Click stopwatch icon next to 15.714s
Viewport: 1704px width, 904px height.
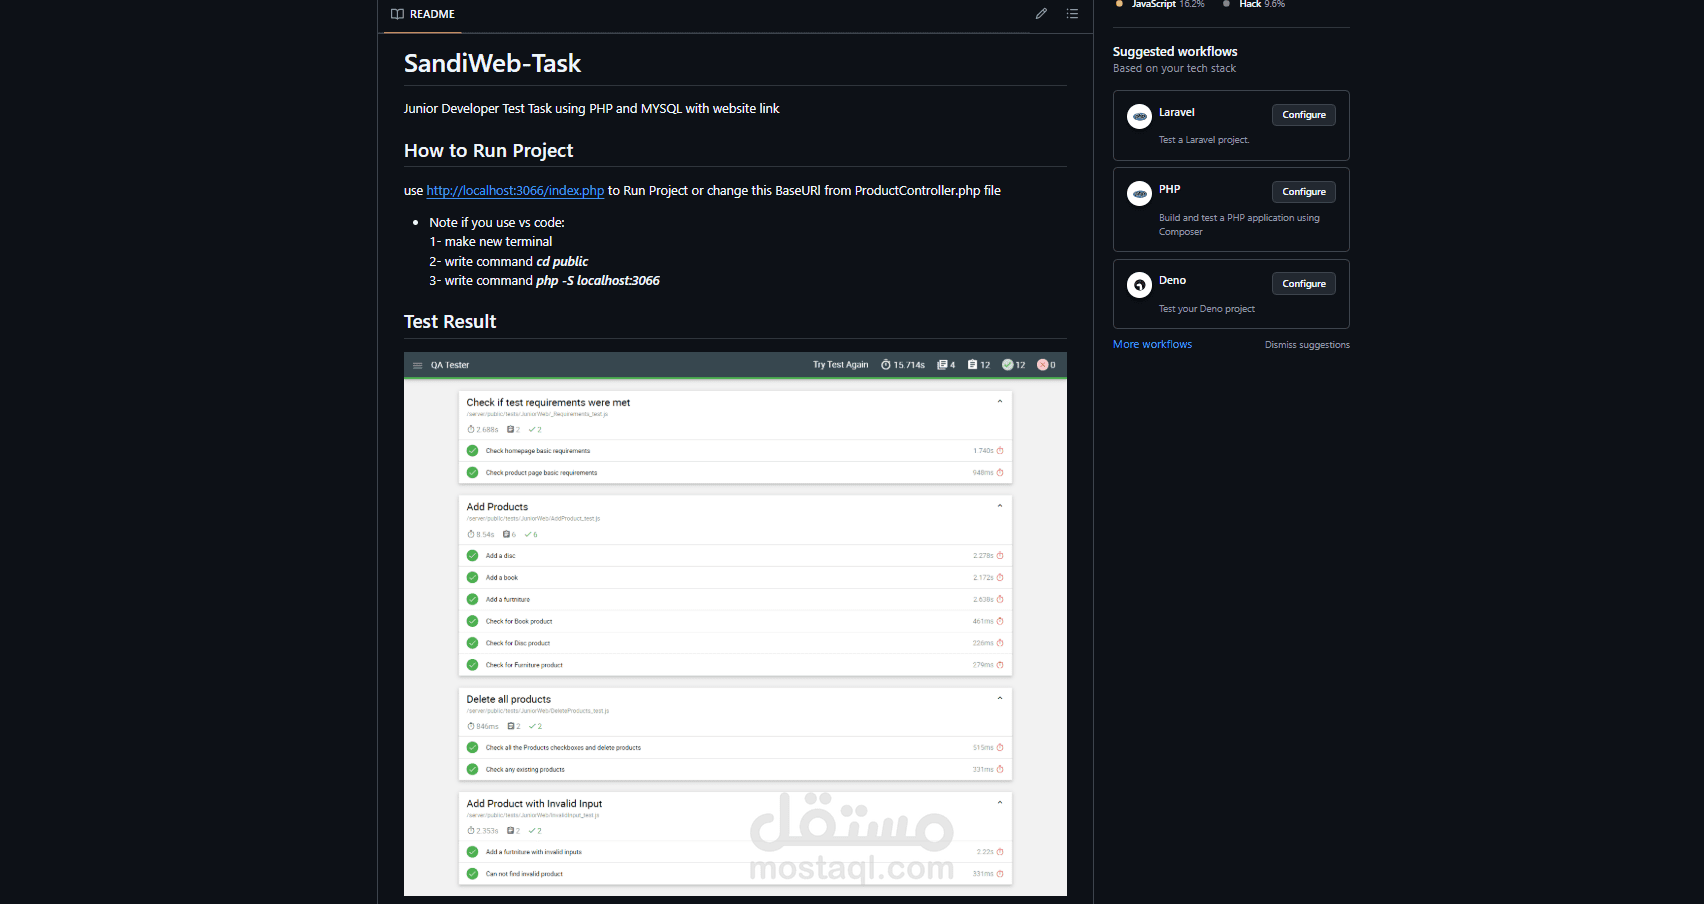886,365
